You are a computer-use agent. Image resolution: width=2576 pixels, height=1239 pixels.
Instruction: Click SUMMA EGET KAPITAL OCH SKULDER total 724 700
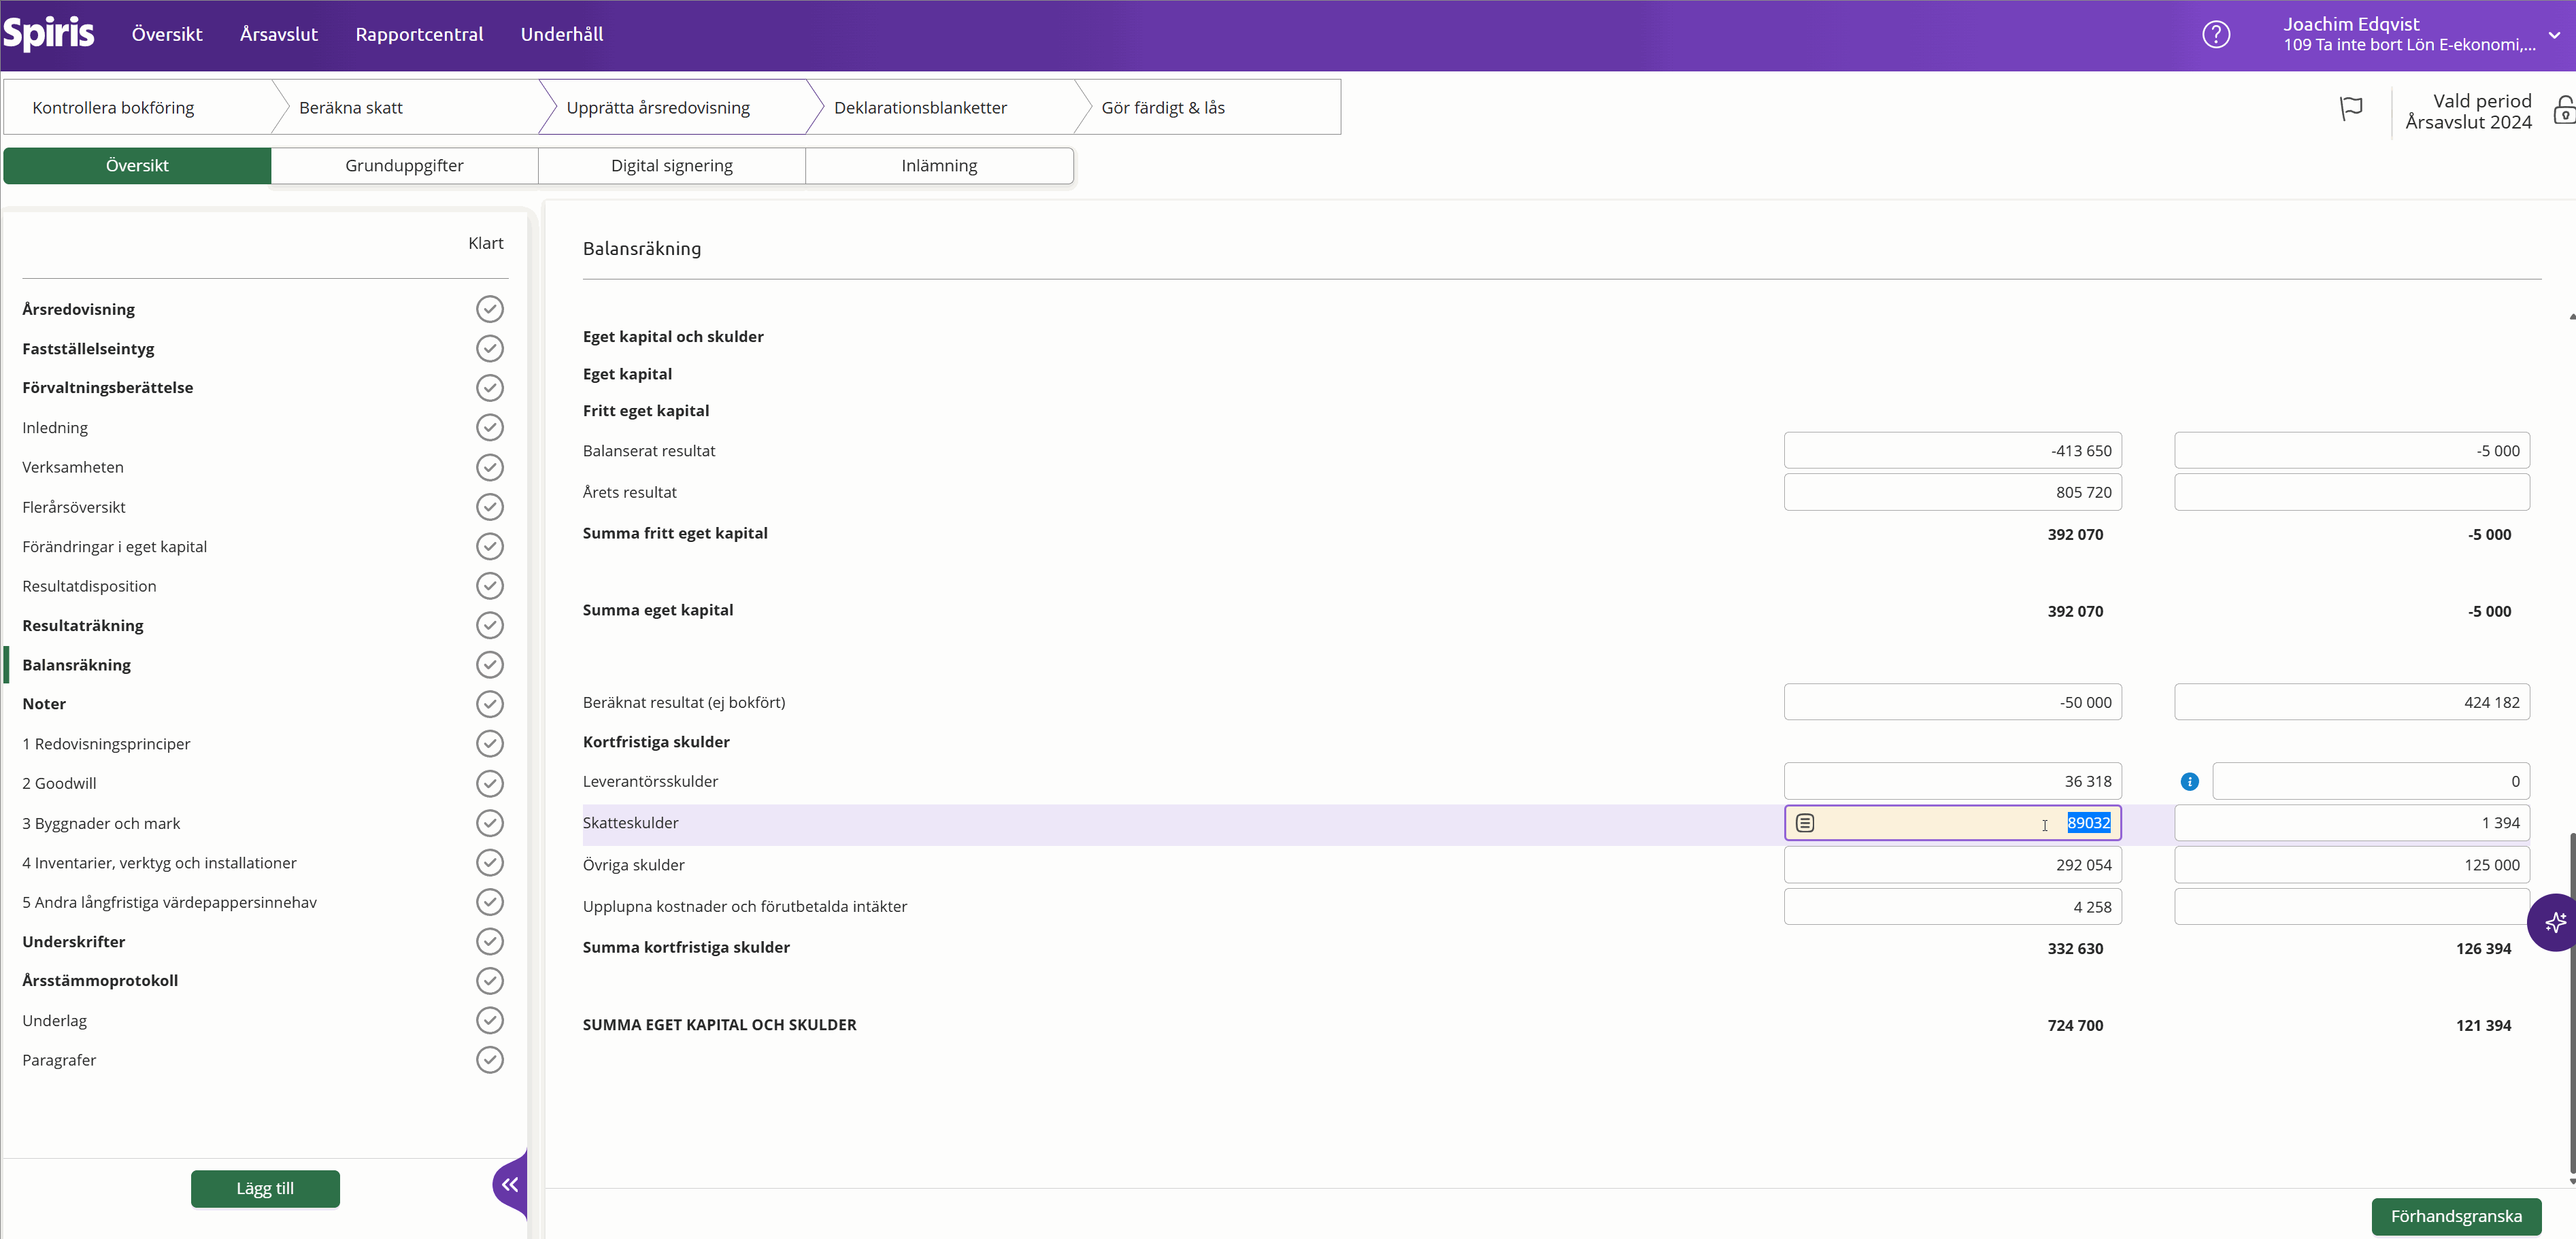(x=2075, y=1026)
